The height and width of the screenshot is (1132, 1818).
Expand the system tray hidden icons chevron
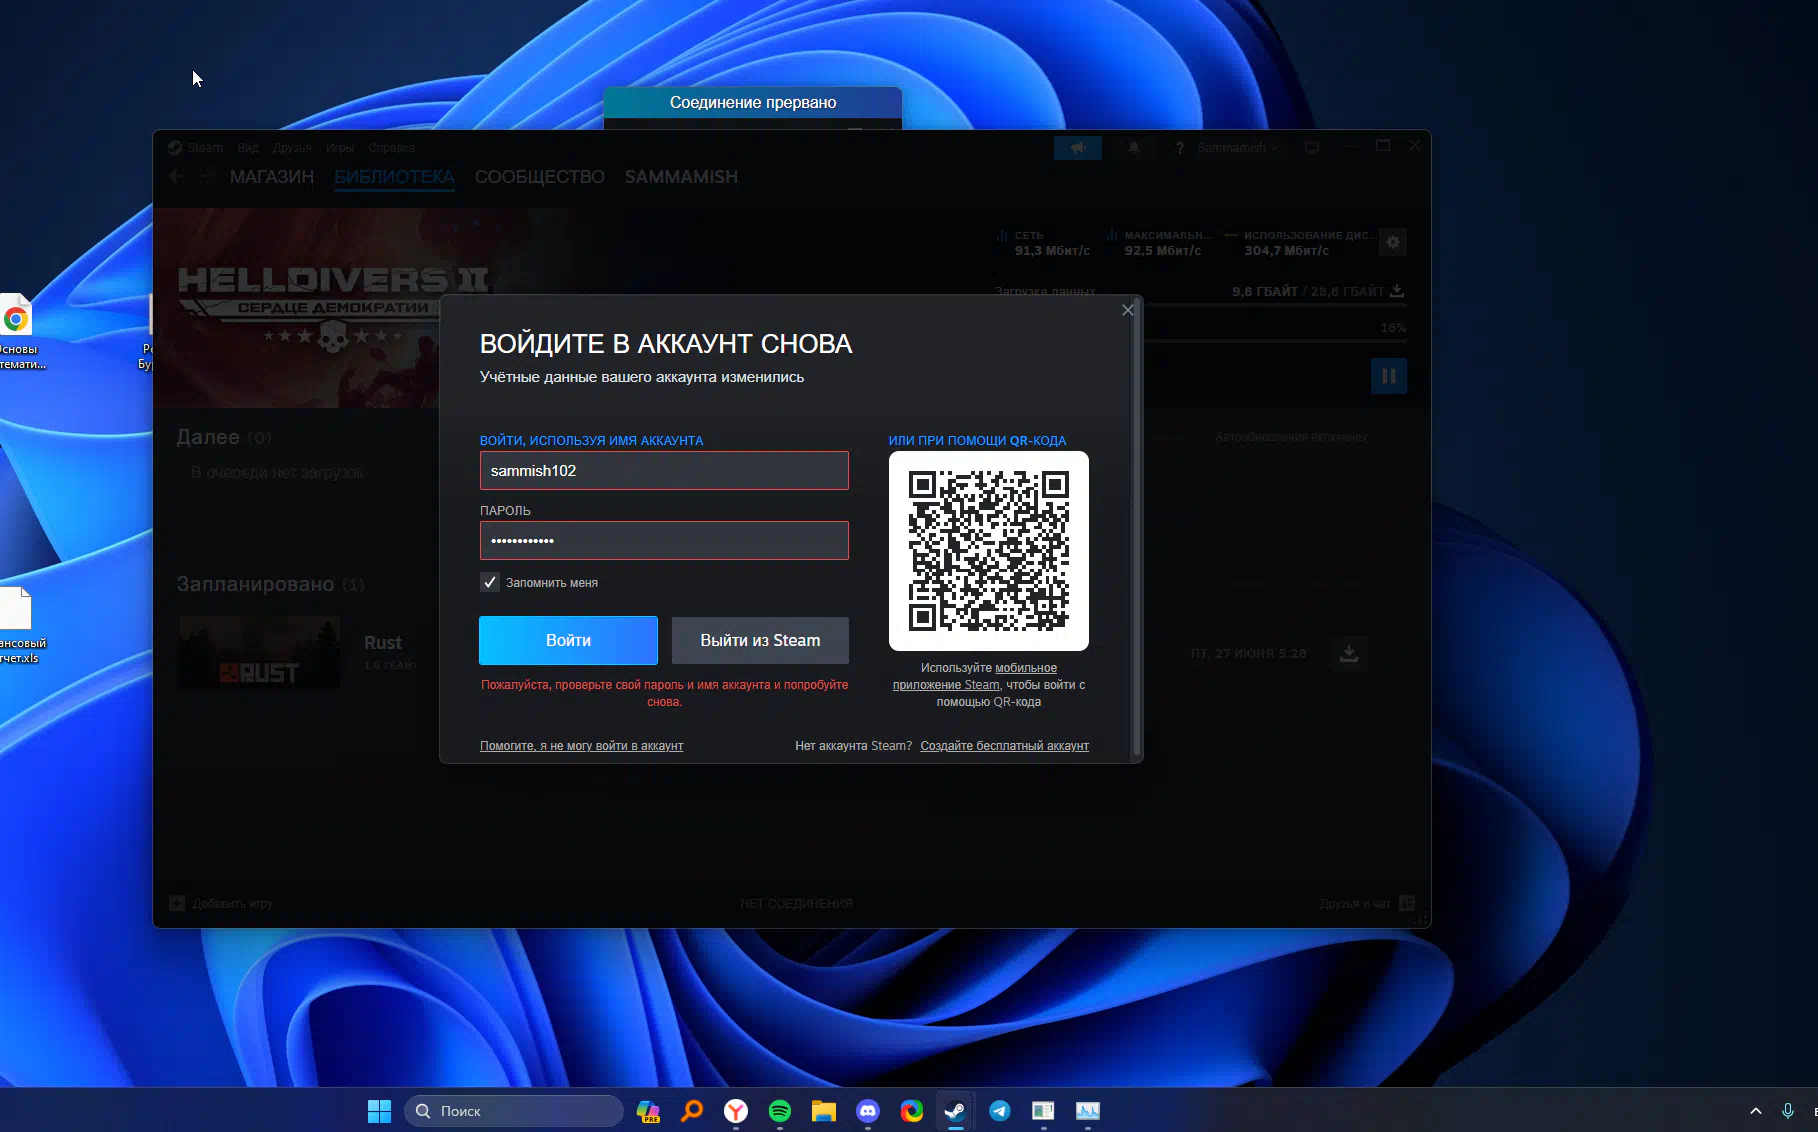(1756, 1111)
